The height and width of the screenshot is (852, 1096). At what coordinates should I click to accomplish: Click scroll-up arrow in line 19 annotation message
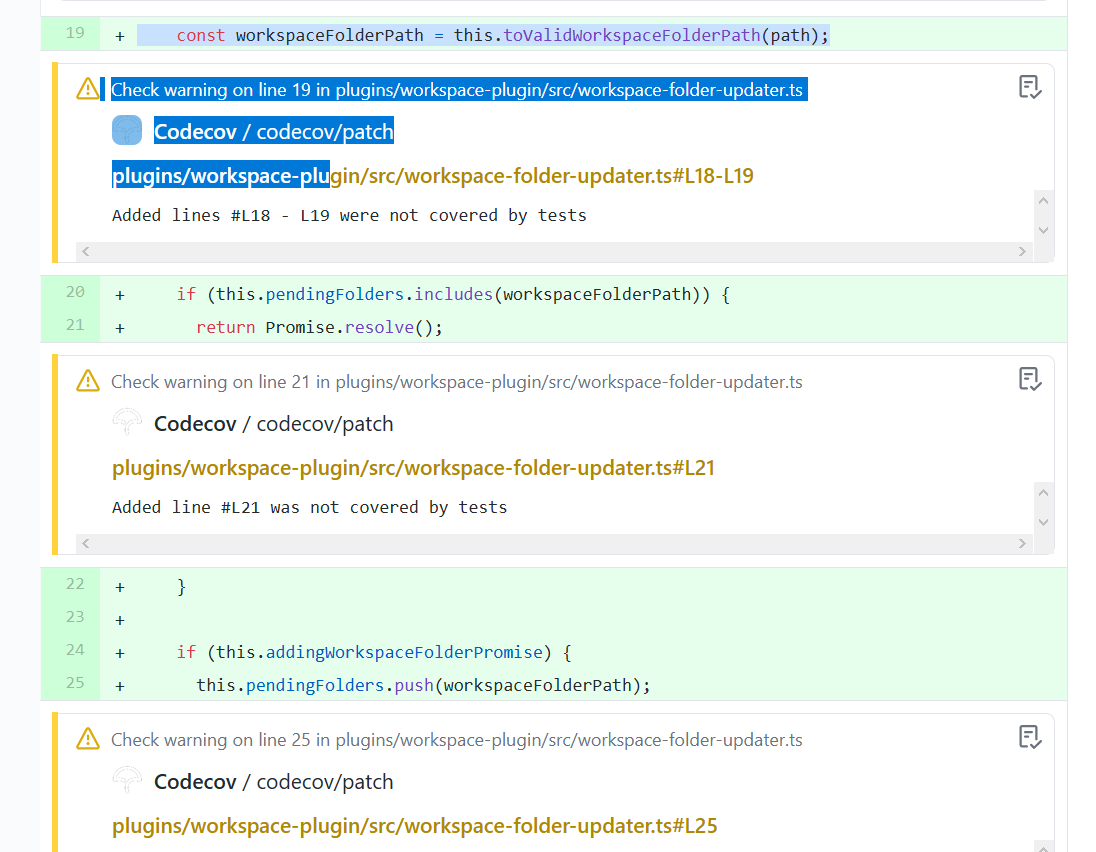tap(1044, 201)
